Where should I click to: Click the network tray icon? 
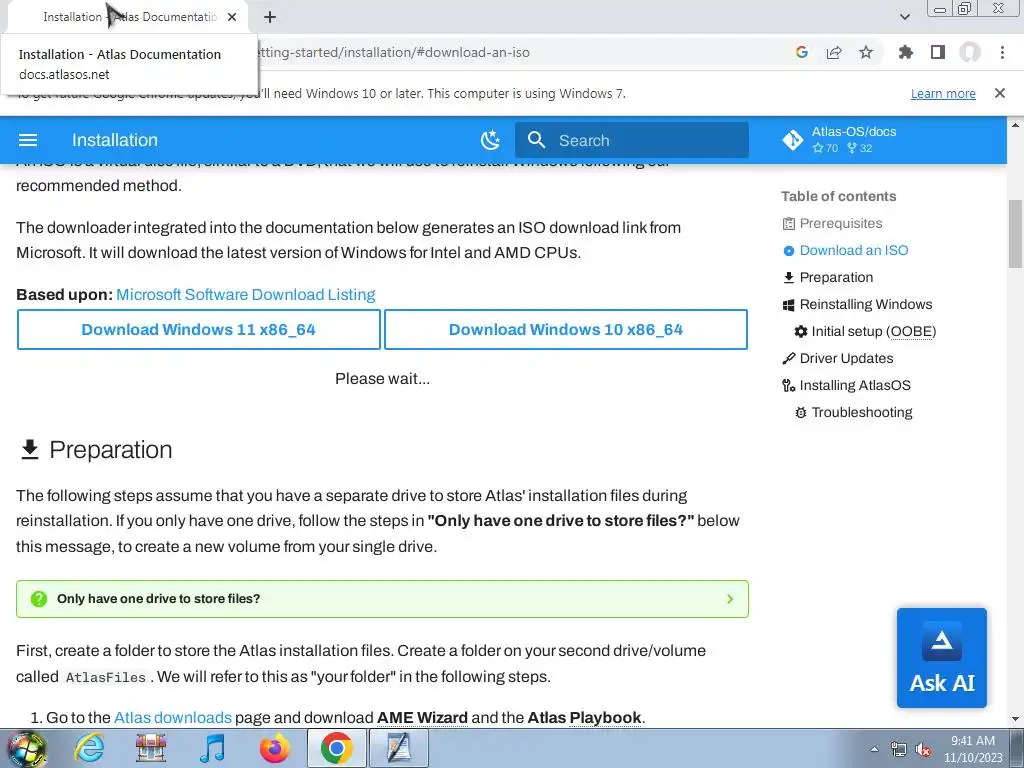pos(899,750)
